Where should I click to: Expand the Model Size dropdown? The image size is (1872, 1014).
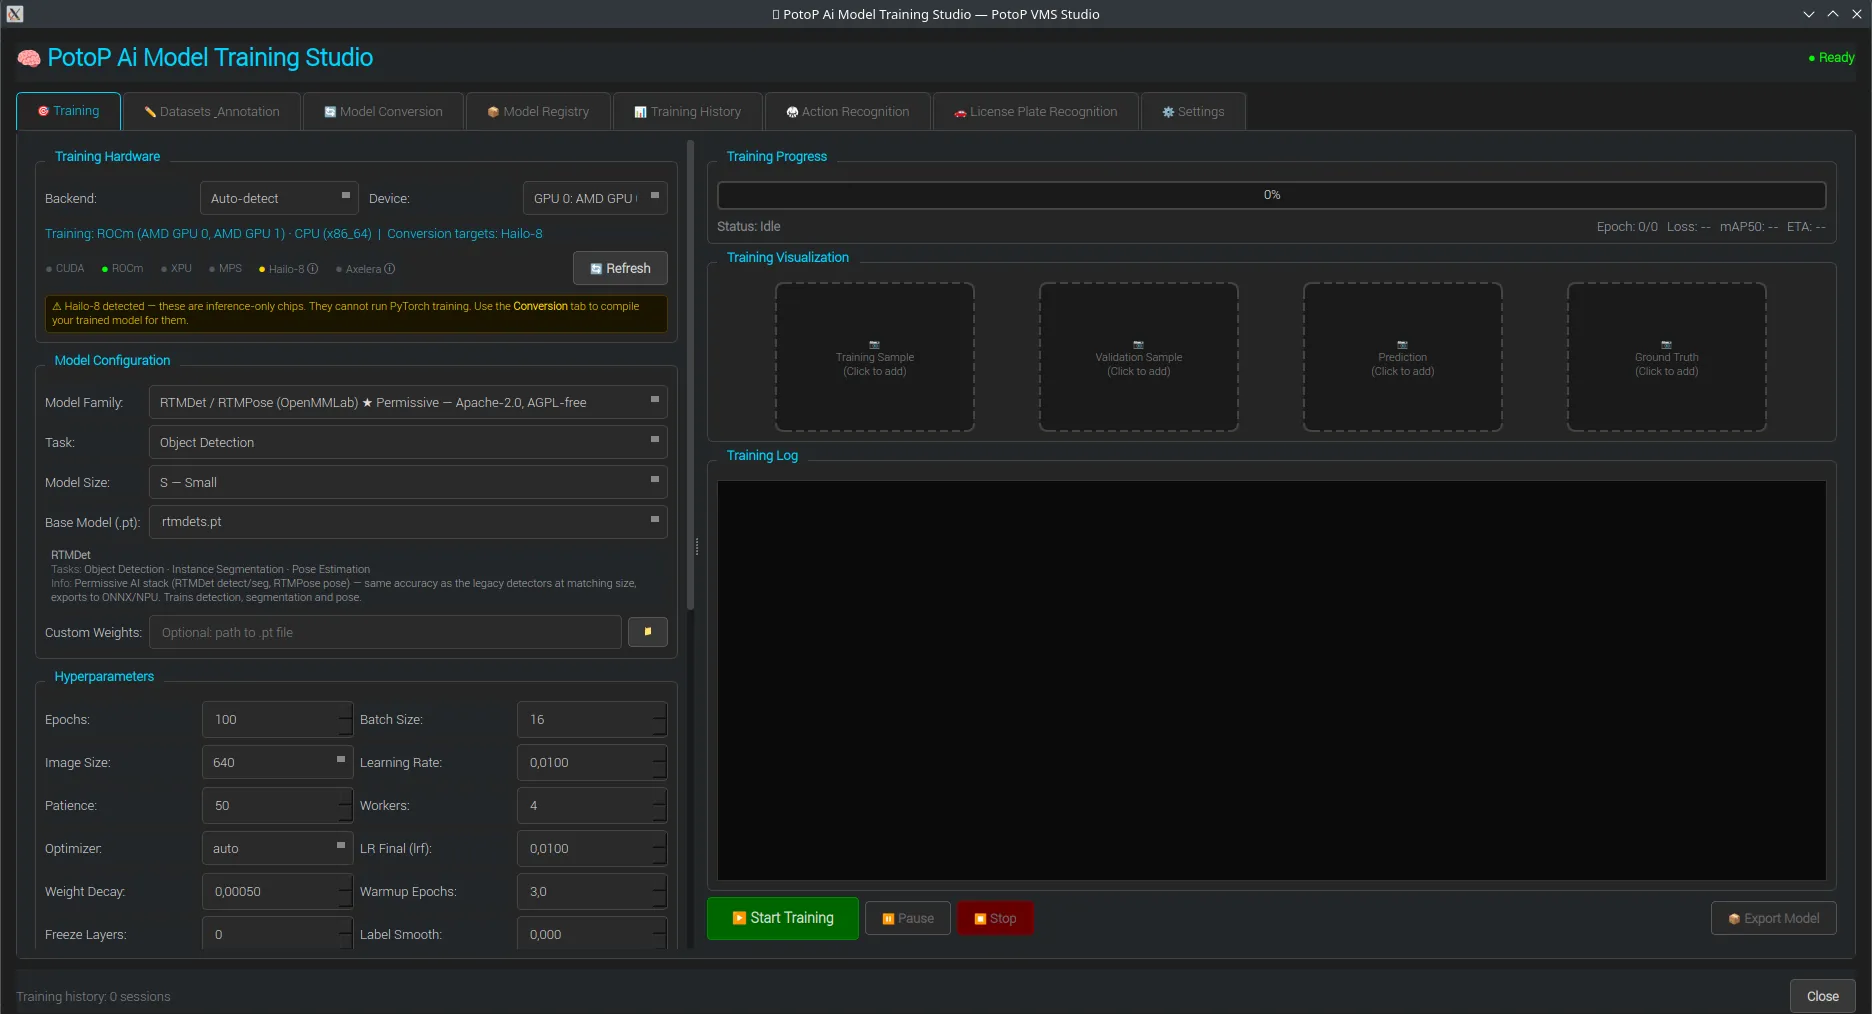(408, 482)
